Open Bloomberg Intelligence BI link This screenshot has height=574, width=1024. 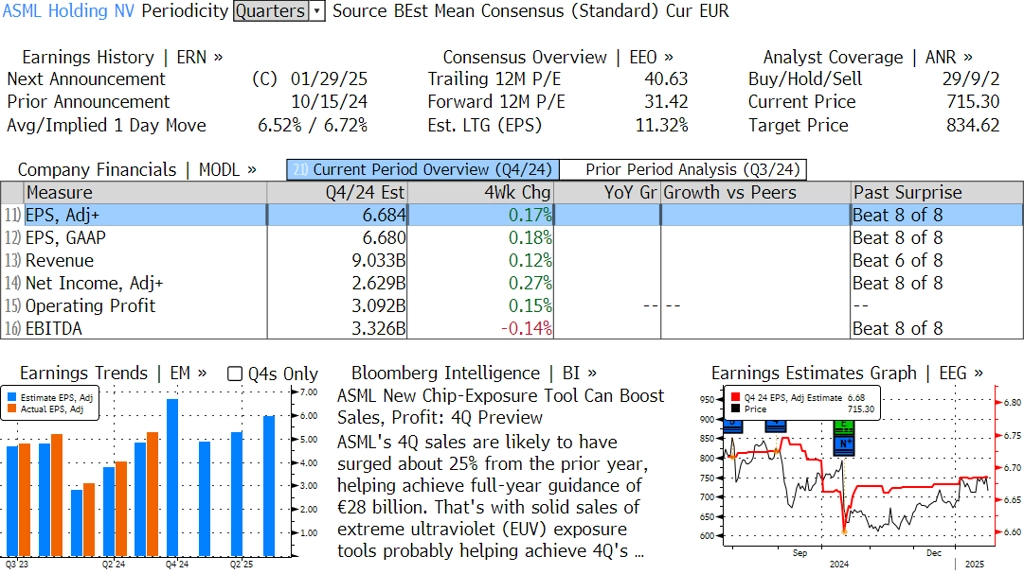(x=474, y=373)
